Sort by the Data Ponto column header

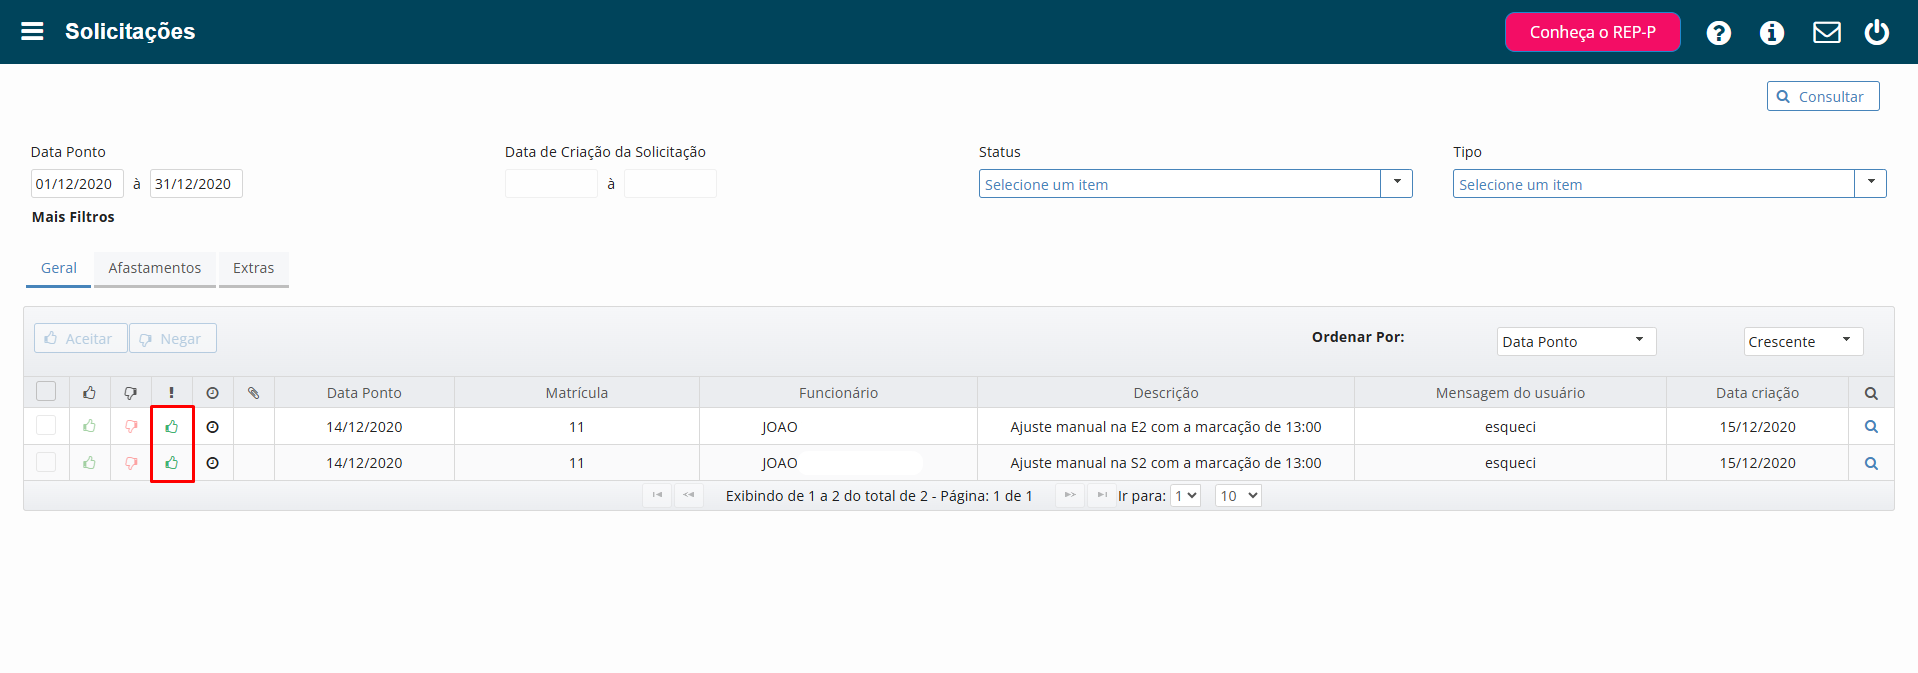pos(364,393)
